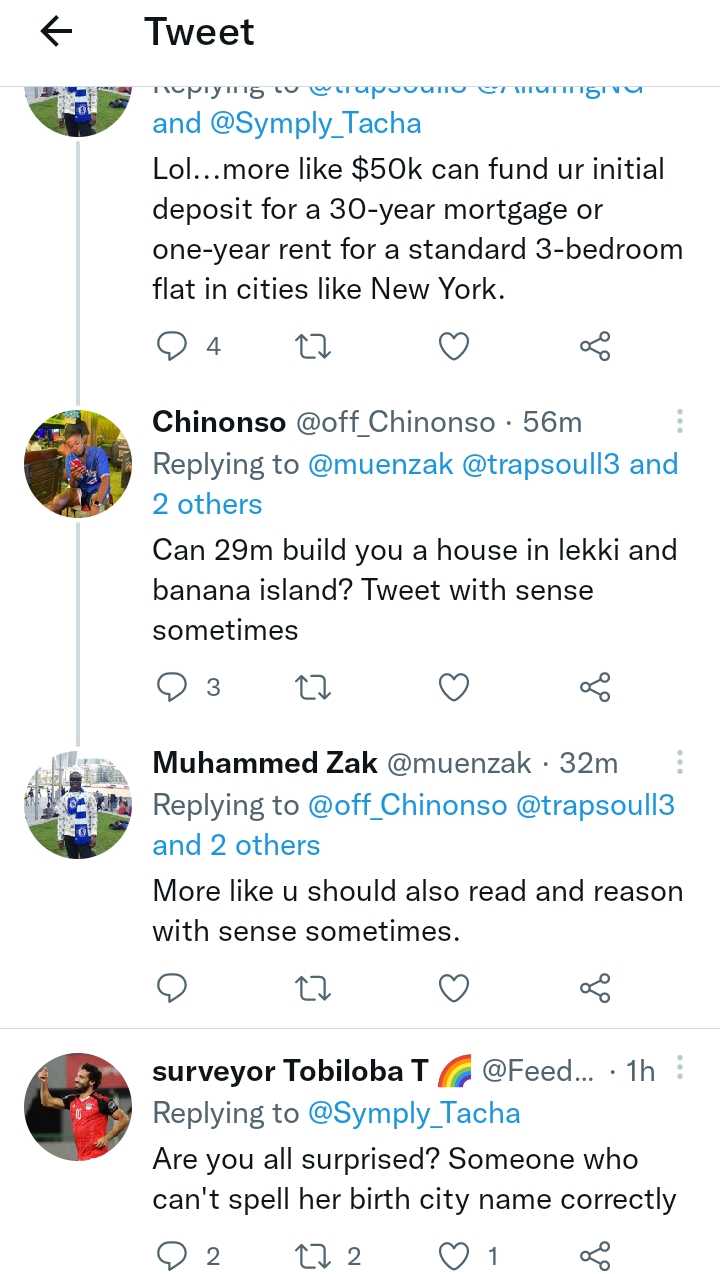Open more options on Chinonso's tweet
Screen dimensions: 720x1274
[679, 422]
